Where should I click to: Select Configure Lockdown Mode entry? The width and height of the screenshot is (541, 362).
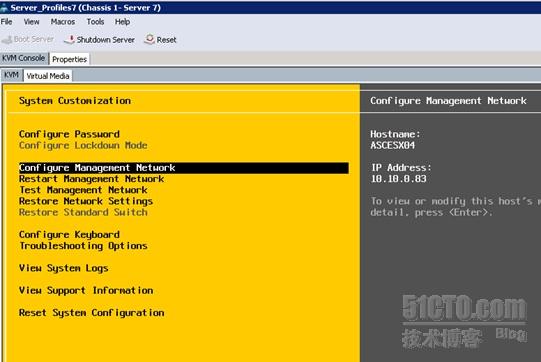pos(83,145)
